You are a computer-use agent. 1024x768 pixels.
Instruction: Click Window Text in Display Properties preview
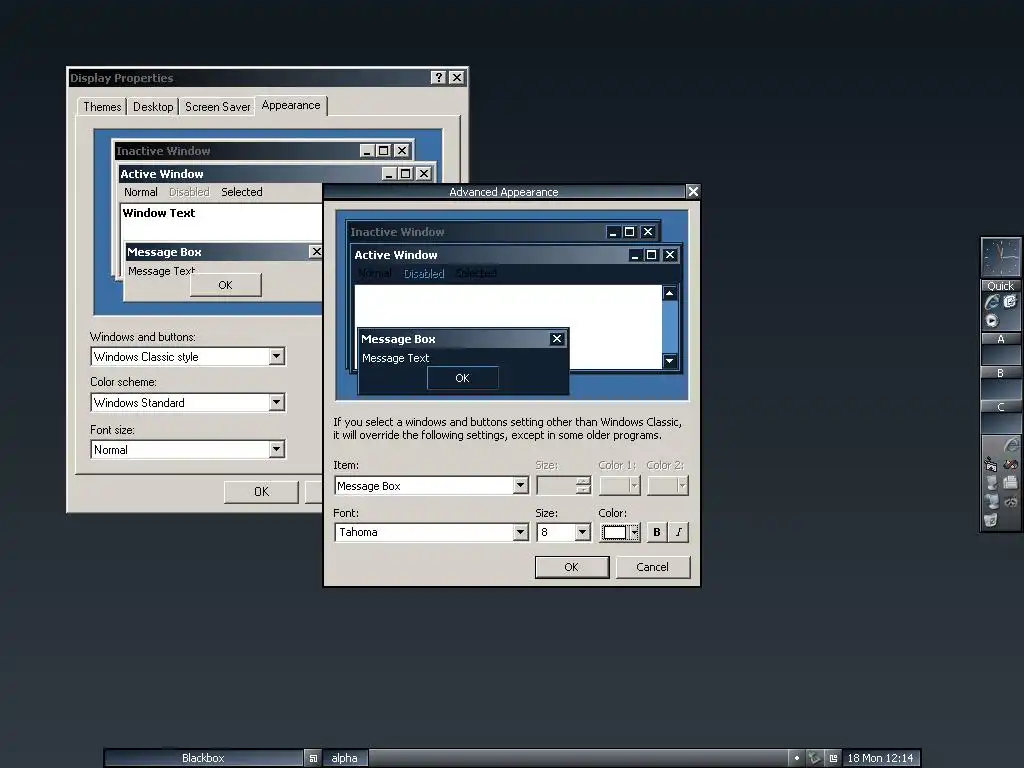(x=159, y=213)
